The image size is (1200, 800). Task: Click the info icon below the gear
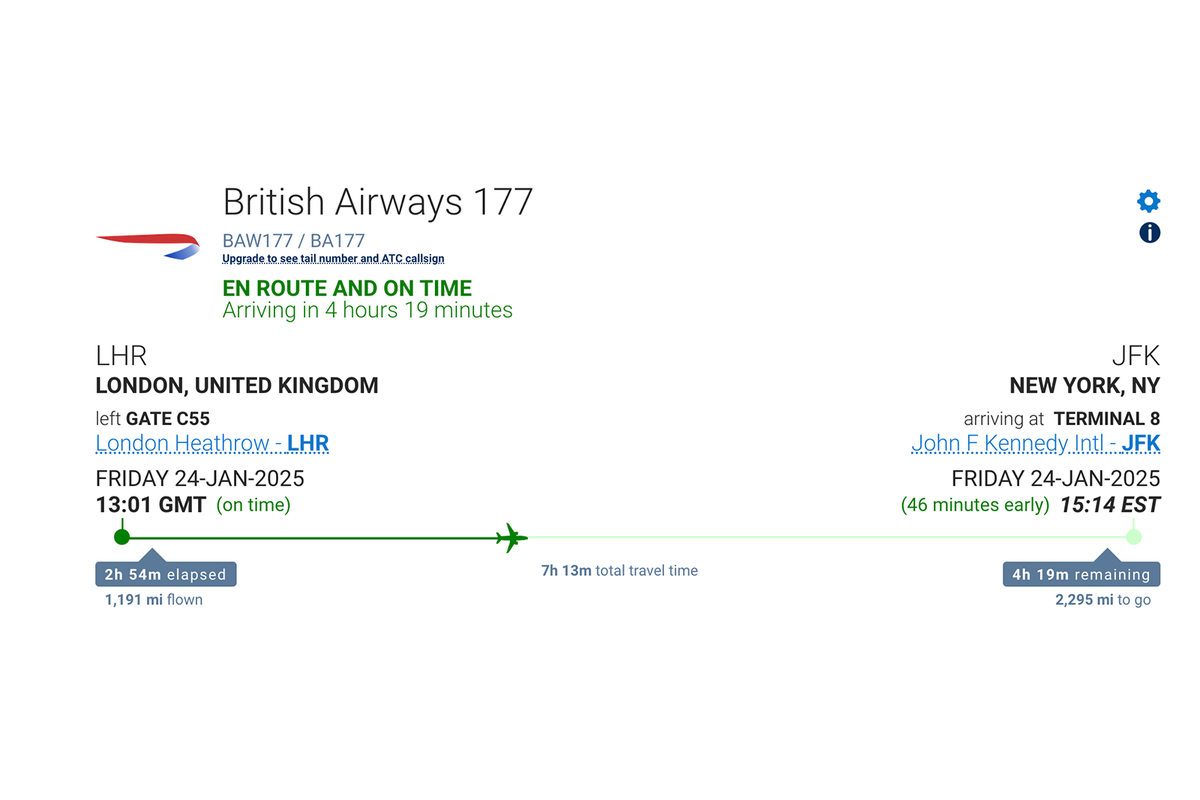tap(1148, 233)
